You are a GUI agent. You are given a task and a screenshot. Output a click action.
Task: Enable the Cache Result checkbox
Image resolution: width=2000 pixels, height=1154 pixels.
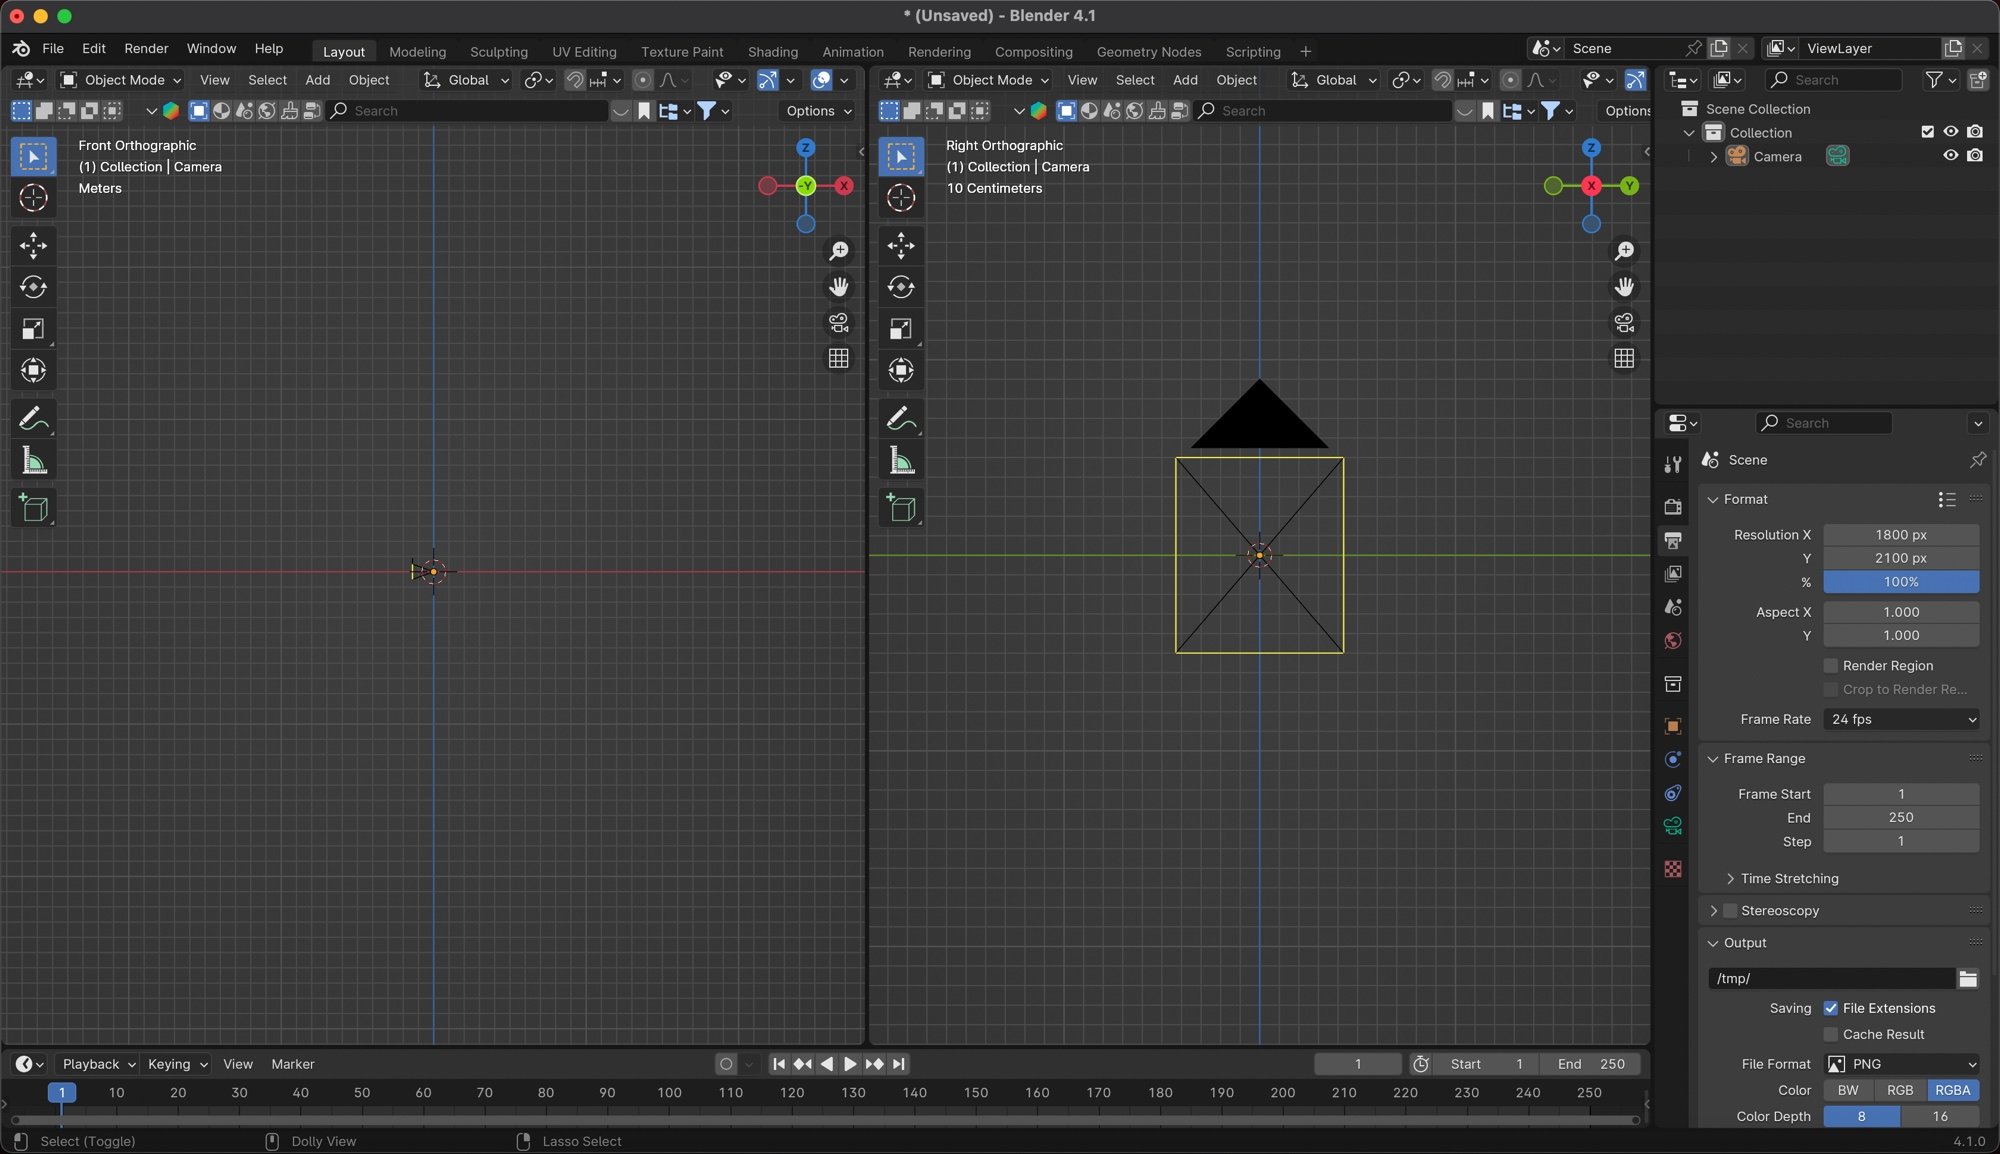tap(1831, 1035)
